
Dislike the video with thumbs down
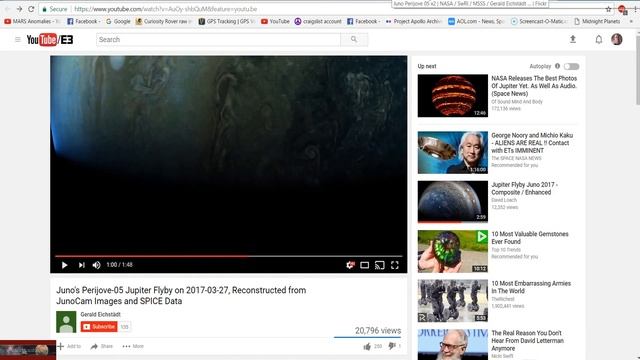coord(392,346)
